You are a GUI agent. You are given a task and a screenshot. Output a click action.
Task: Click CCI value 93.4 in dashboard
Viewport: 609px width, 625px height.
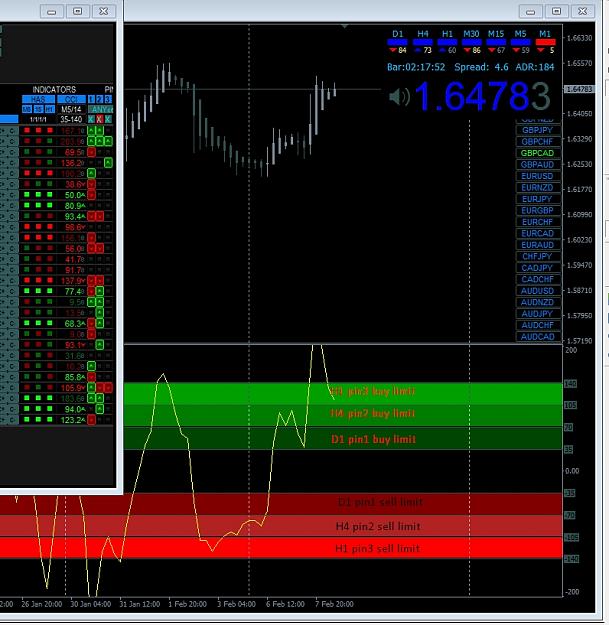coord(74,217)
